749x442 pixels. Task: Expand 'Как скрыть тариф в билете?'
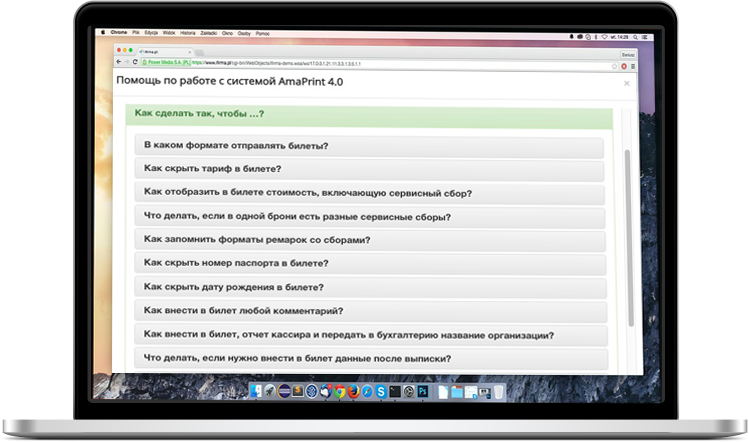point(369,169)
